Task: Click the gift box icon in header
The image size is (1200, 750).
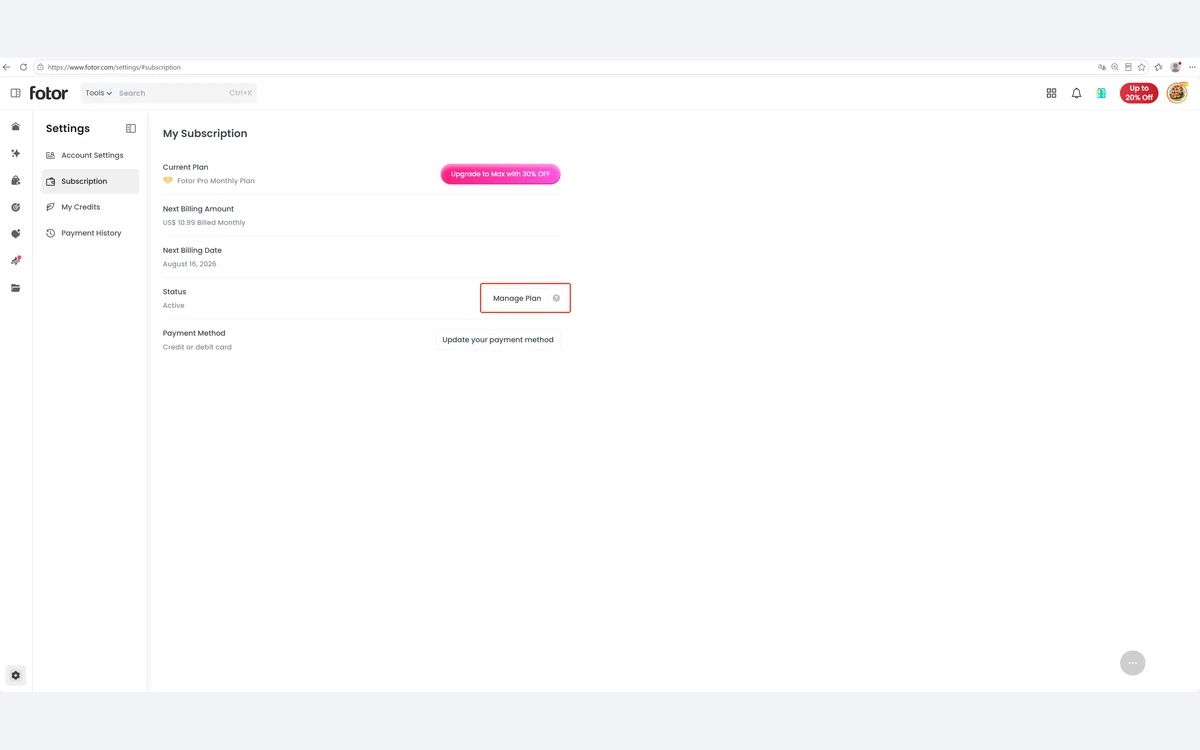Action: (1101, 93)
